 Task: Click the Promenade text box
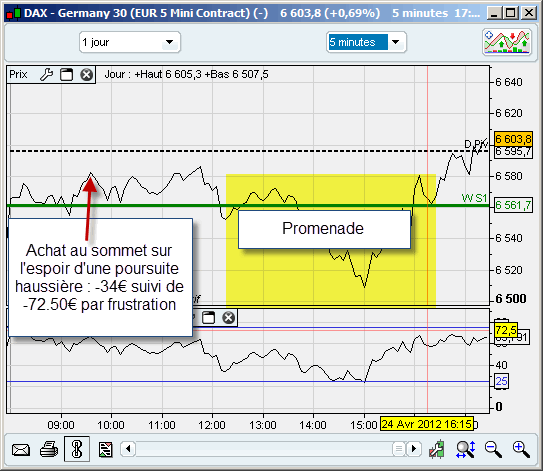pos(324,229)
